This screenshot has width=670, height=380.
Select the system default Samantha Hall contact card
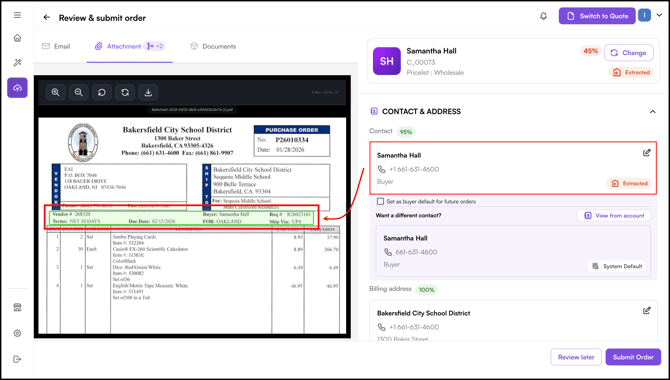(x=513, y=251)
